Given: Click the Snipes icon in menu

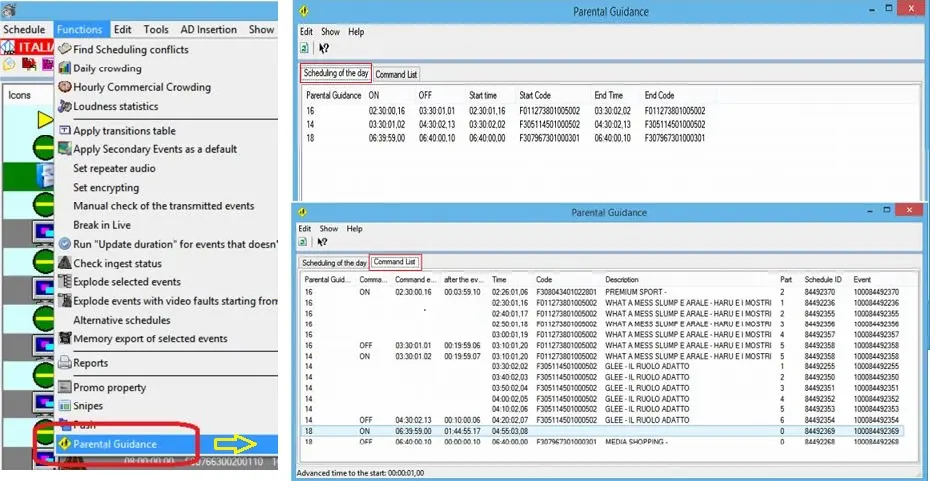Looking at the screenshot, I should pyautogui.click(x=65, y=406).
